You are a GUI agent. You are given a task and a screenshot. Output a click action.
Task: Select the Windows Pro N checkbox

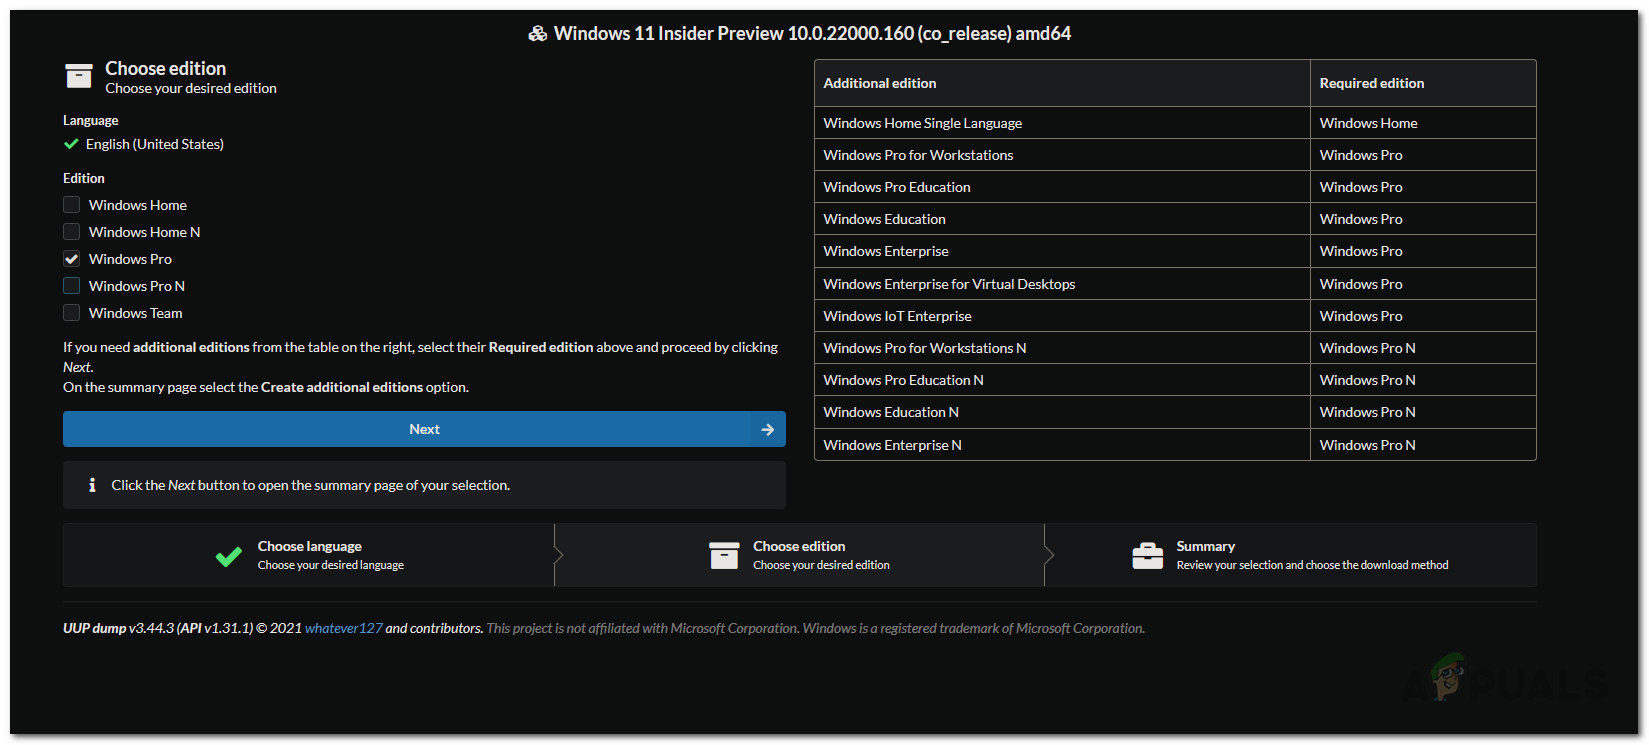point(72,286)
